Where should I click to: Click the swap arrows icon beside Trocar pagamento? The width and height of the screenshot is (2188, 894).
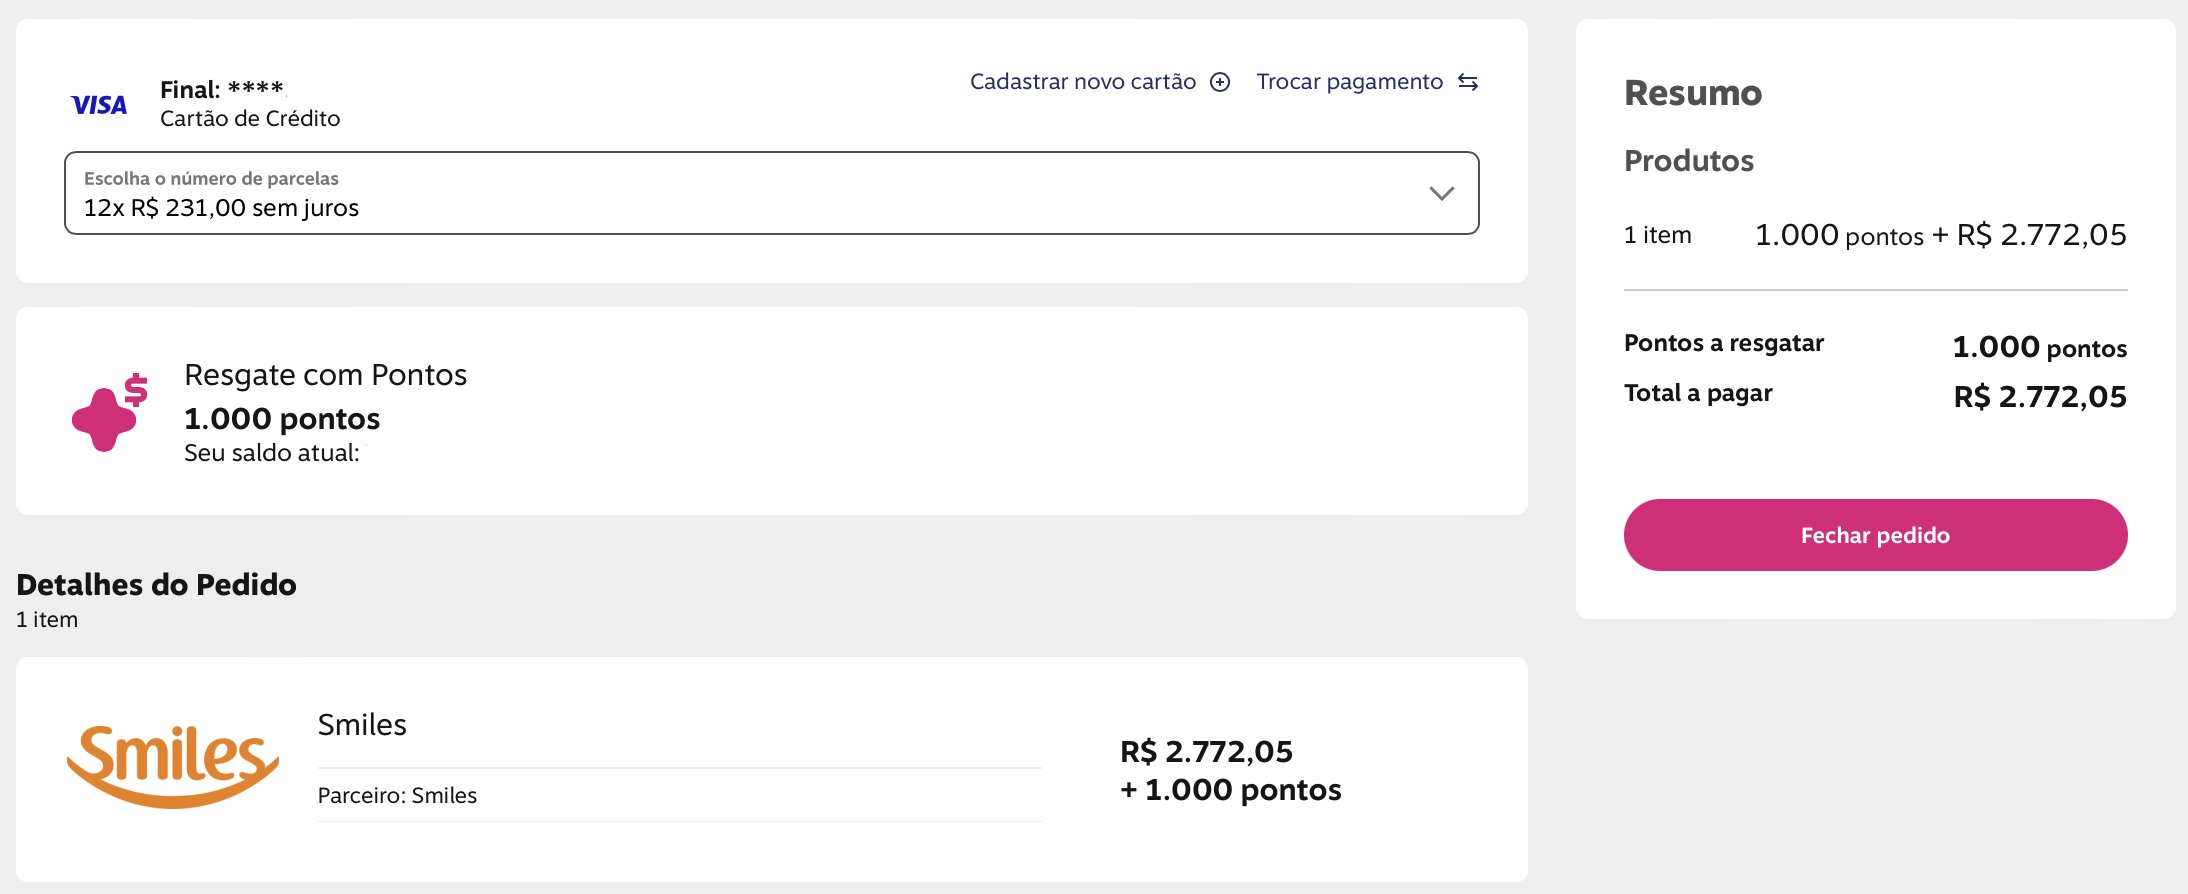click(x=1467, y=82)
